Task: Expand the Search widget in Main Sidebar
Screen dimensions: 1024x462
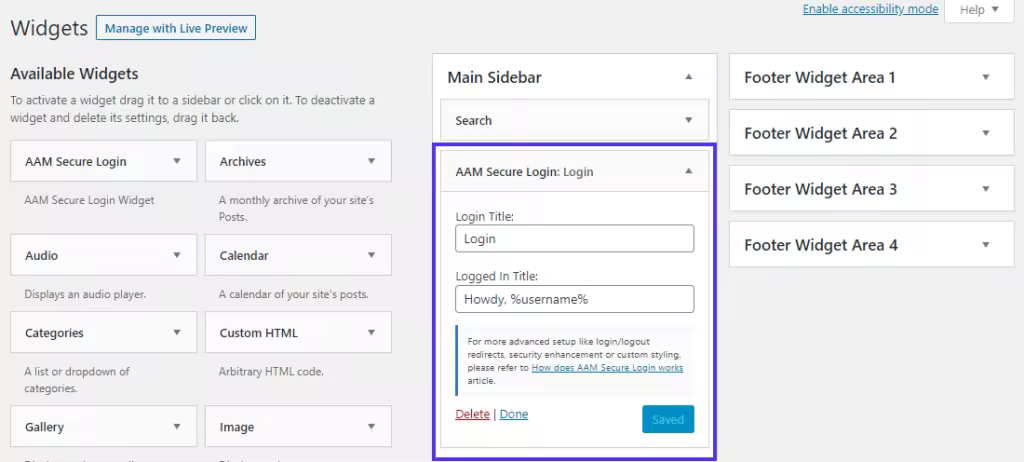Action: (688, 120)
